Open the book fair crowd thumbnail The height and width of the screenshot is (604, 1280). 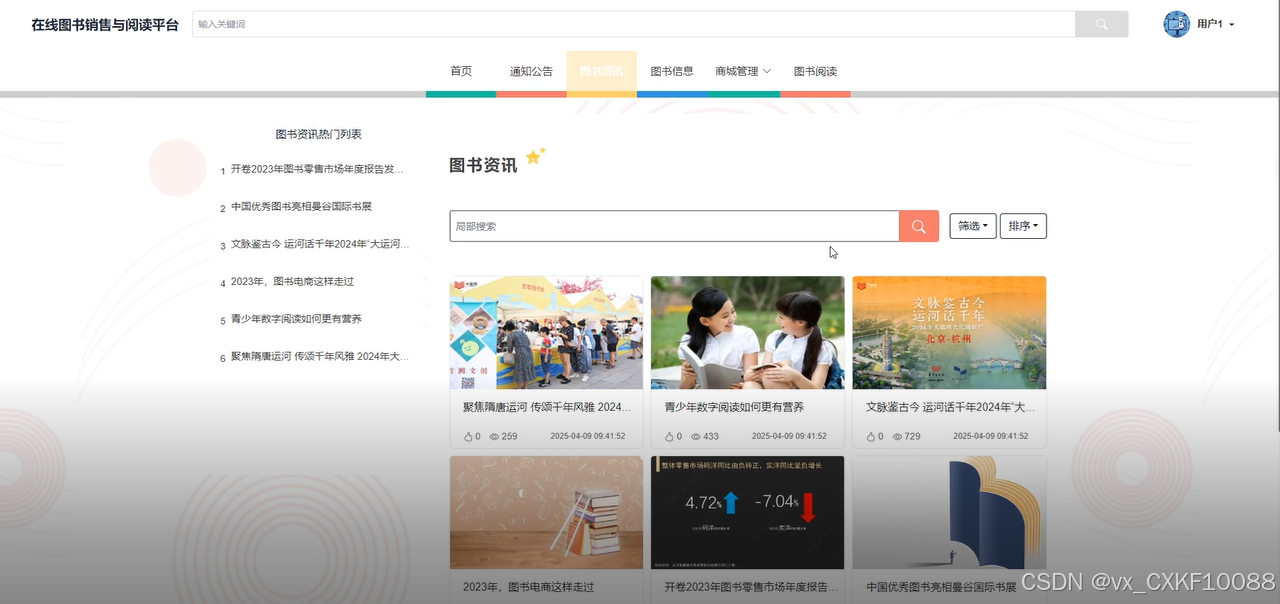[x=546, y=332]
